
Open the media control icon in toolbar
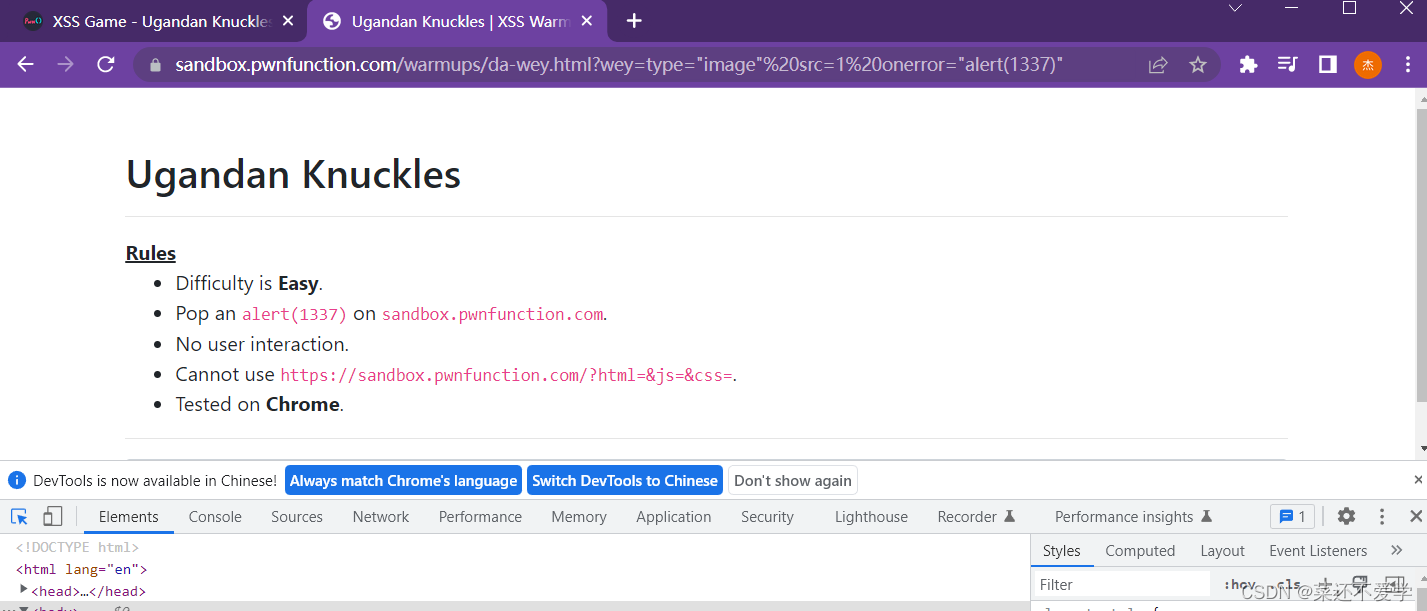1288,65
